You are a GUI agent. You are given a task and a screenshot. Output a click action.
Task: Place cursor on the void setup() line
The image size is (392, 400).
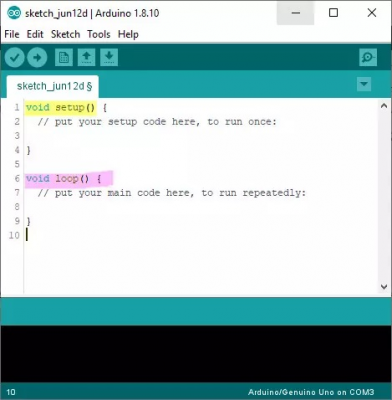point(66,108)
